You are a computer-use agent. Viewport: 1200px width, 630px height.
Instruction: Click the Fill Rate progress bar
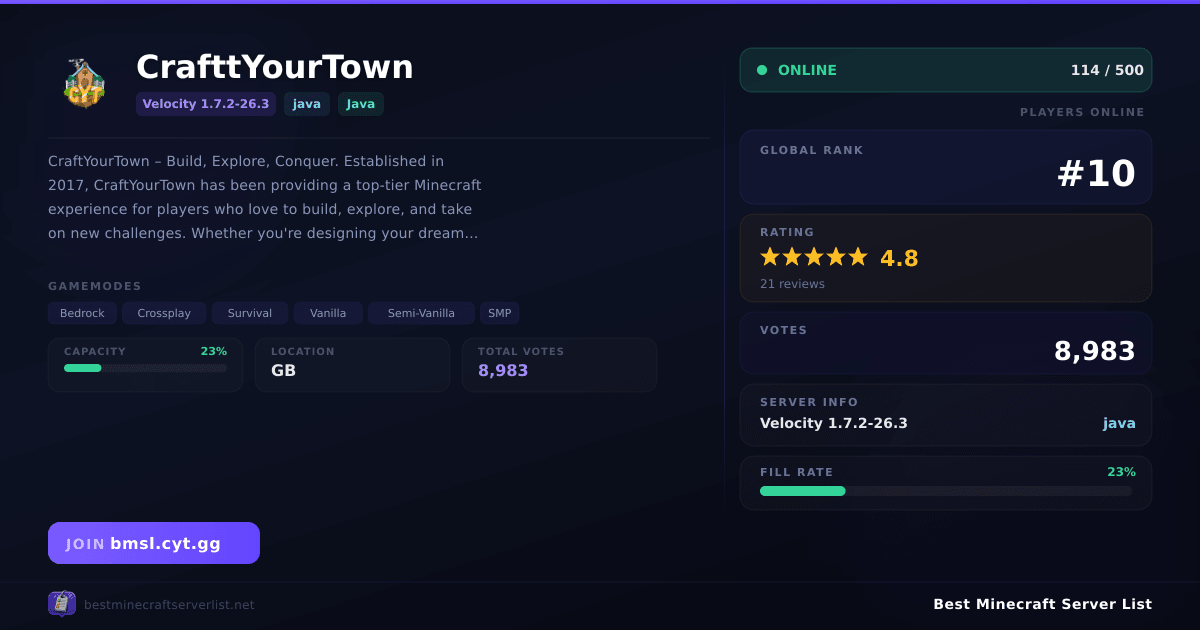point(946,491)
